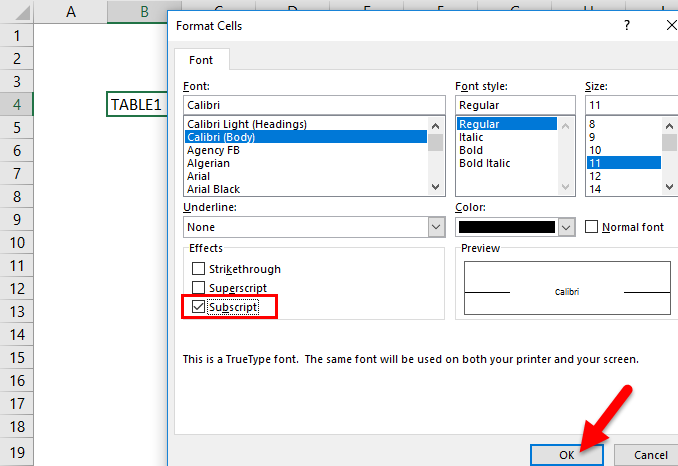Uncheck the Subscript checkbox
The width and height of the screenshot is (678, 466).
(198, 307)
